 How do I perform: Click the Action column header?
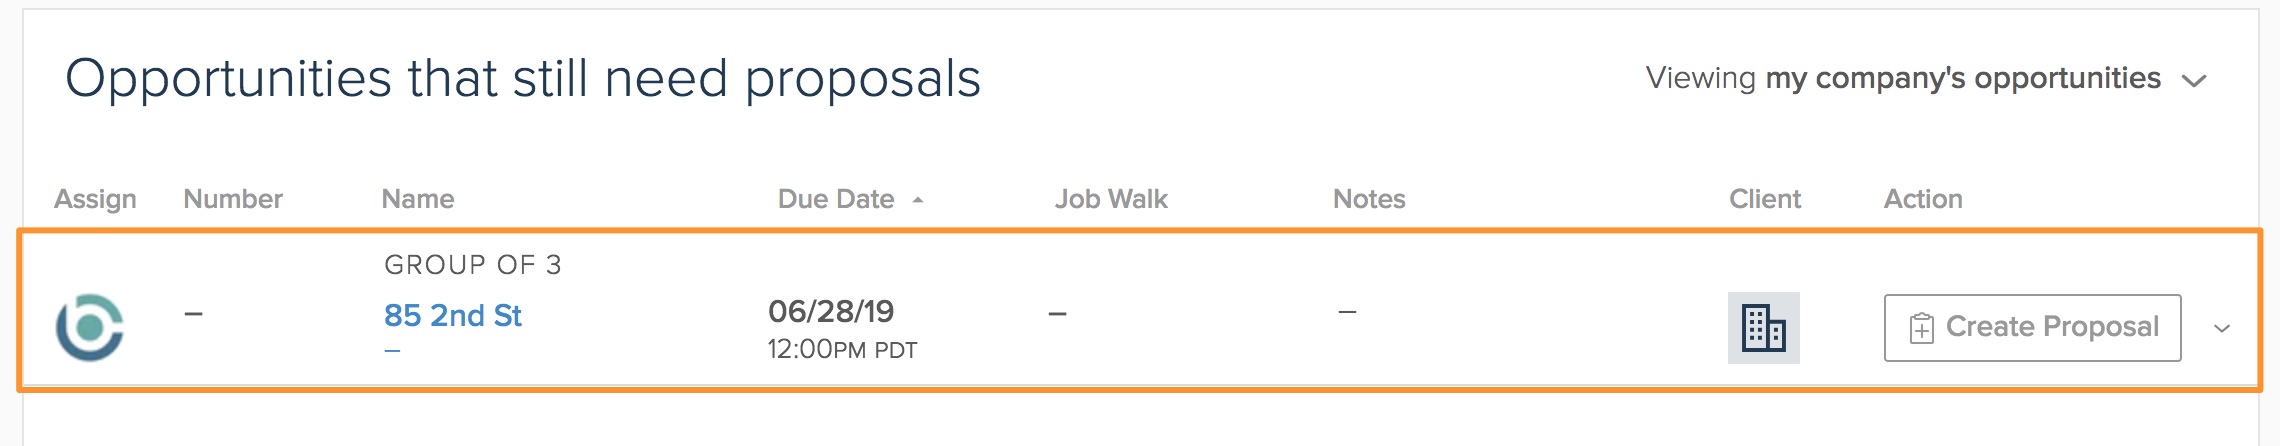click(x=1923, y=199)
